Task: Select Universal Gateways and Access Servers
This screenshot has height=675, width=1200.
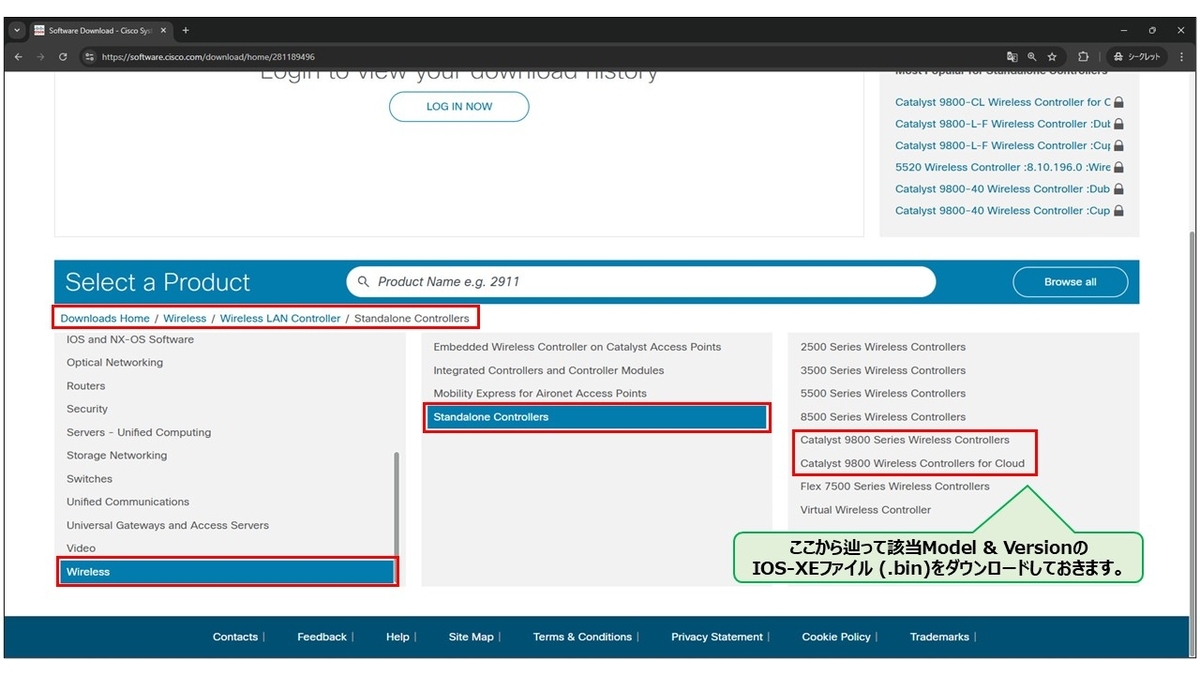Action: (168, 525)
